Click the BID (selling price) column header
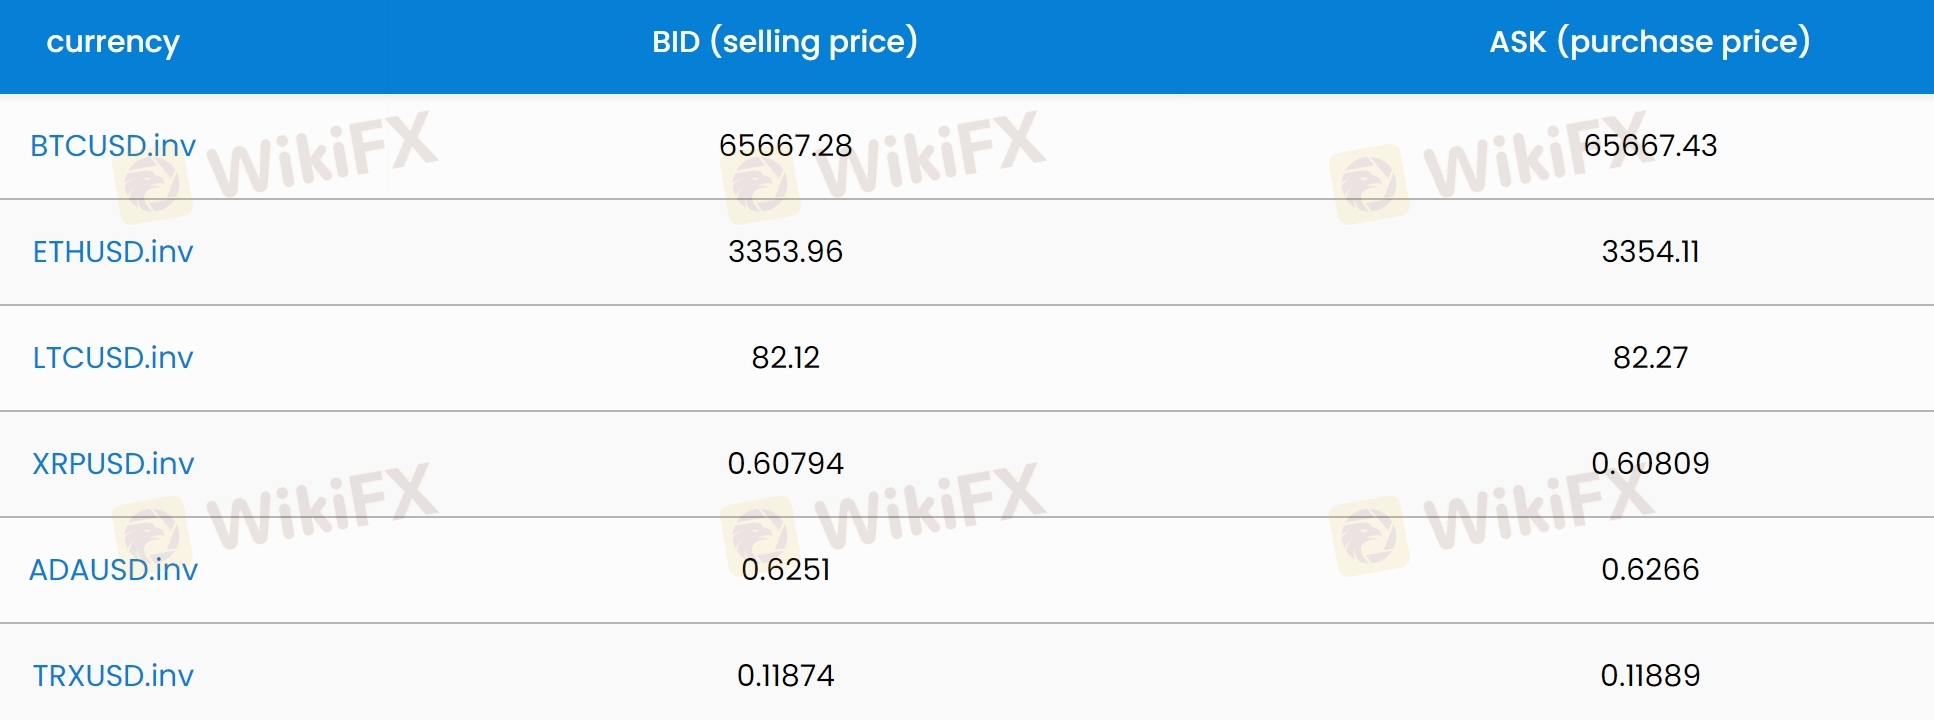Viewport: 1934px width, 720px height. coord(785,42)
